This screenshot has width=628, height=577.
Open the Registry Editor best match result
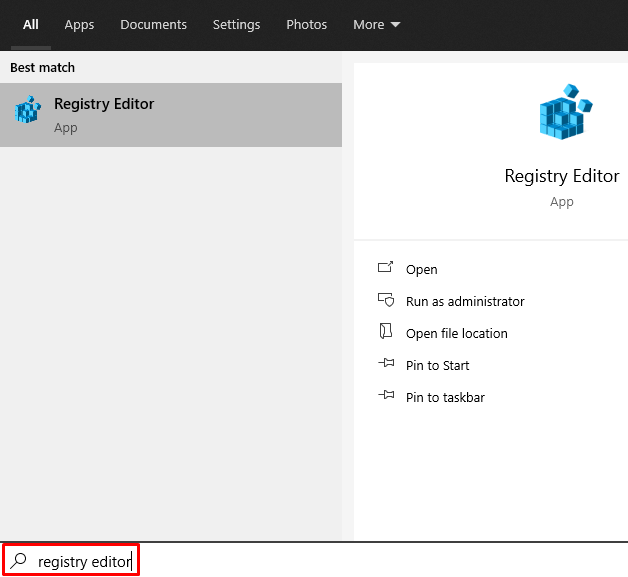pyautogui.click(x=171, y=115)
